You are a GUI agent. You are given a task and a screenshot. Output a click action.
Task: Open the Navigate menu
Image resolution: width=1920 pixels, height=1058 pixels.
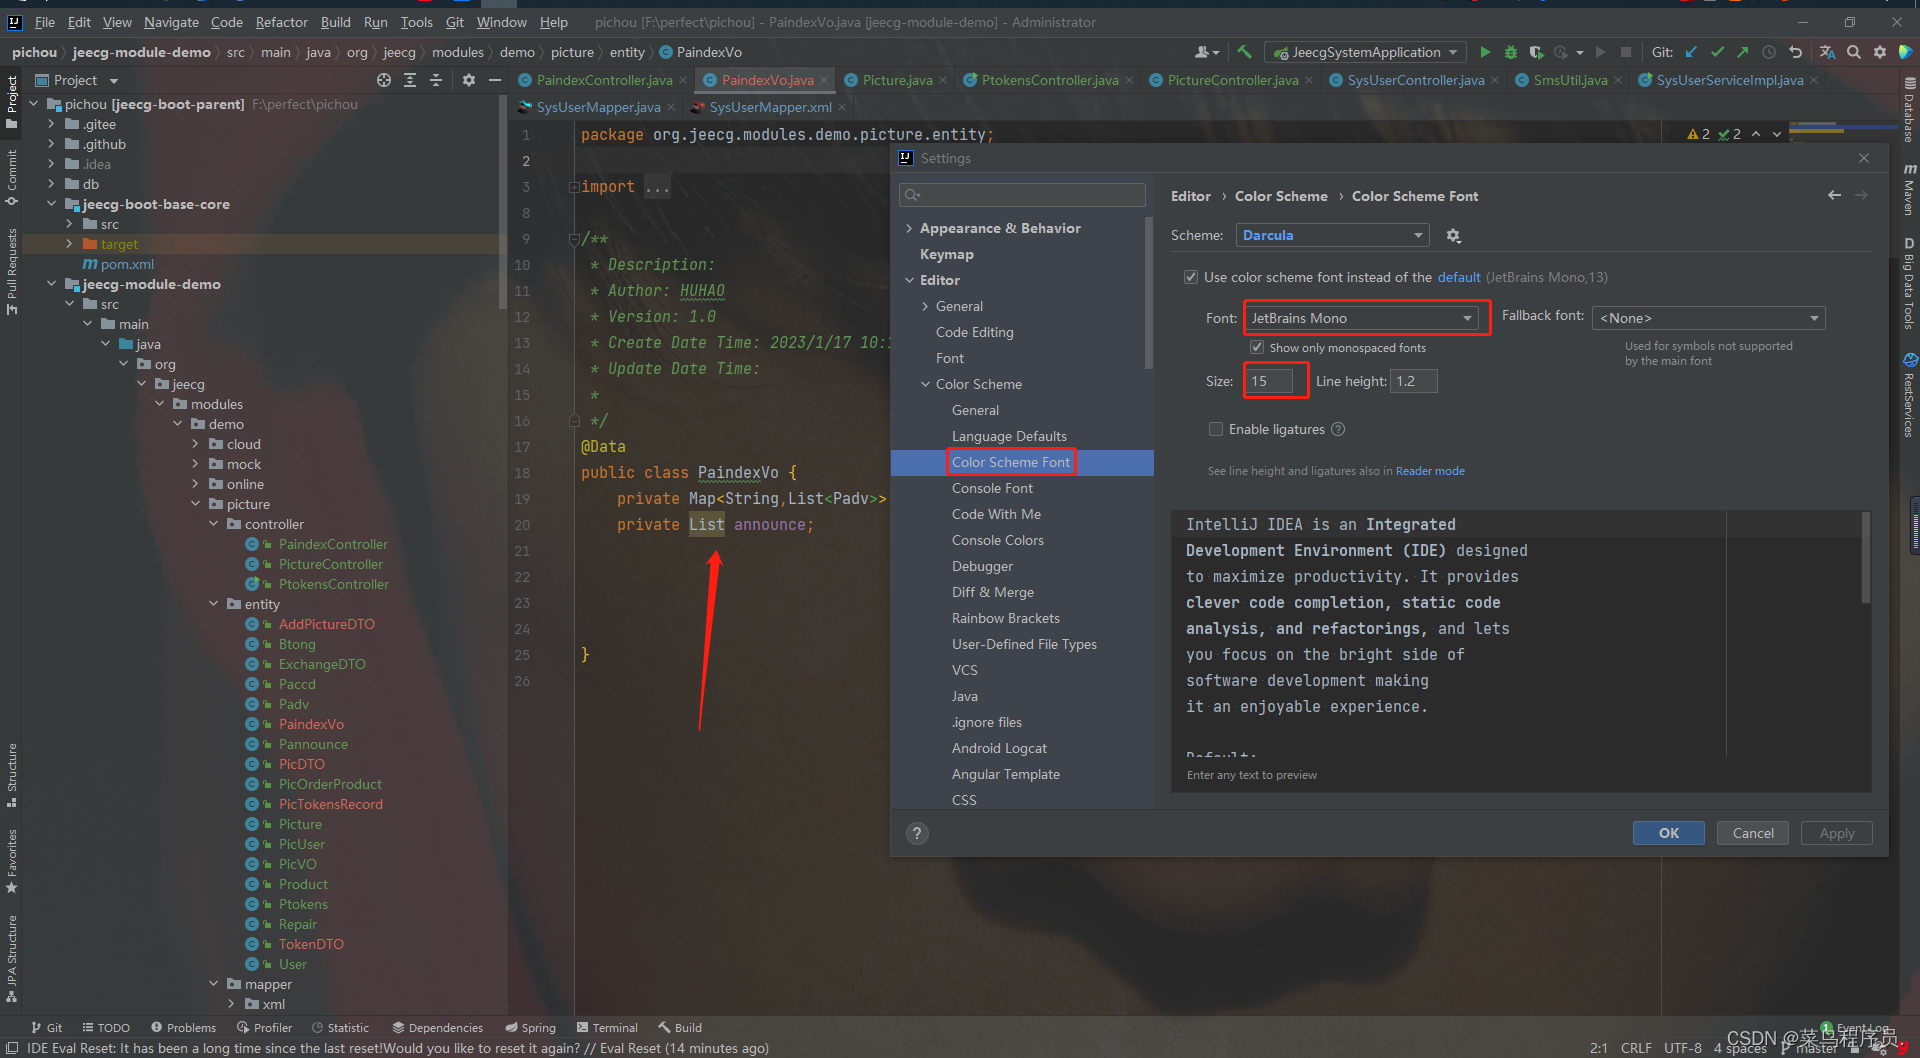tap(171, 22)
